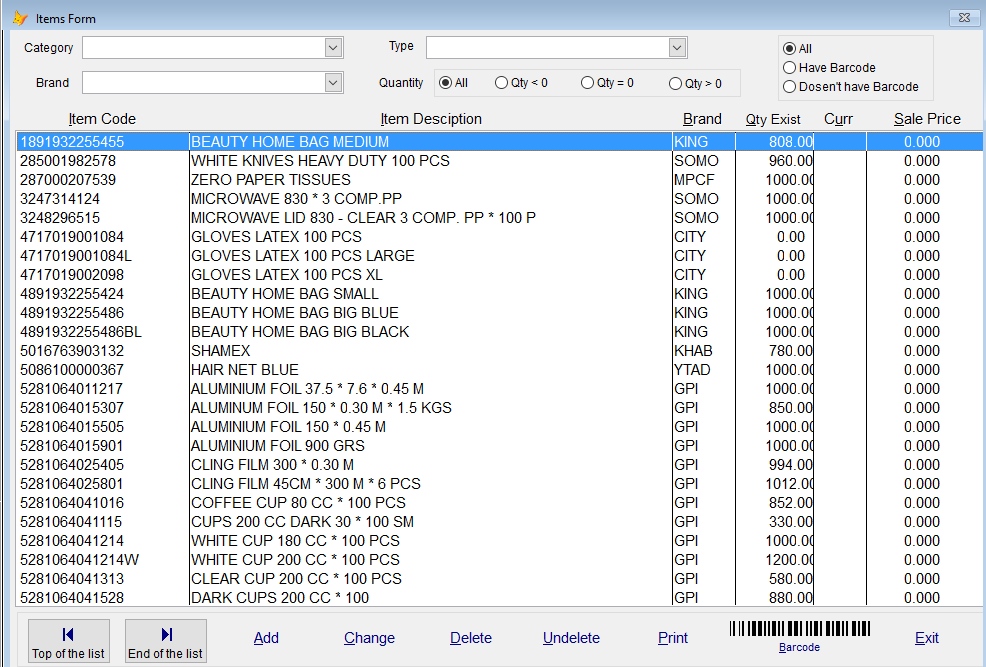986x667 pixels.
Task: Select BEAUTY HOME BAG SMALL row
Action: click(500, 294)
